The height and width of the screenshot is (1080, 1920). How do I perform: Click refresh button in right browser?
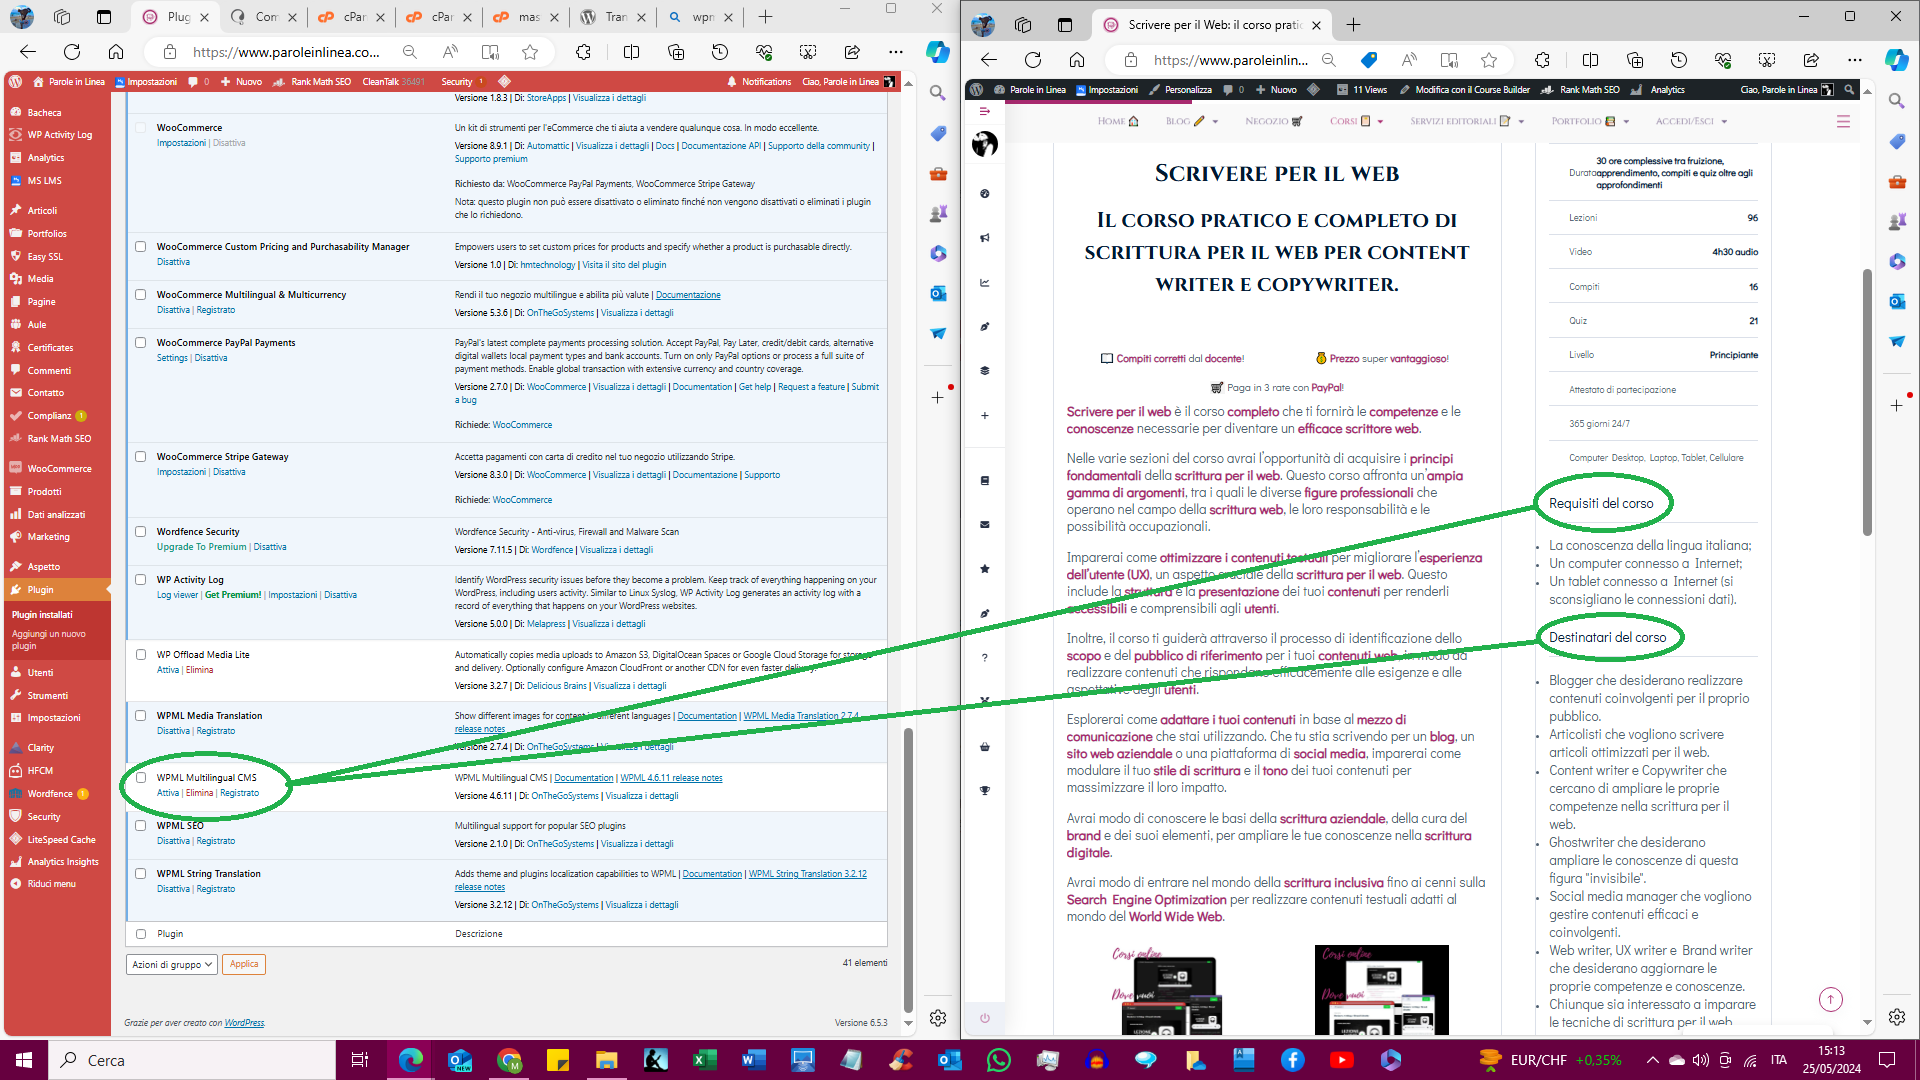(x=1033, y=60)
